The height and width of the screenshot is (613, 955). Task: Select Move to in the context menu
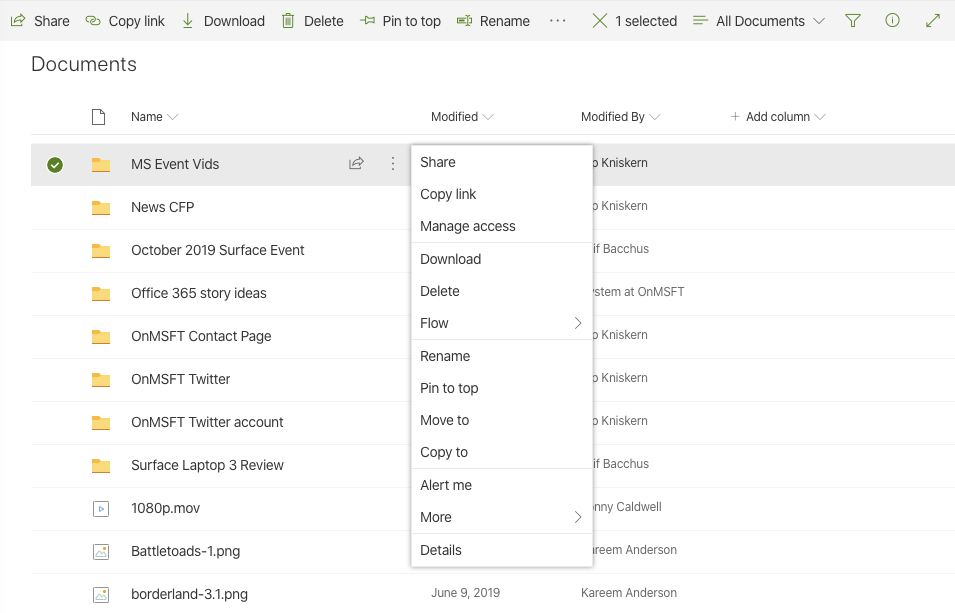502,420
